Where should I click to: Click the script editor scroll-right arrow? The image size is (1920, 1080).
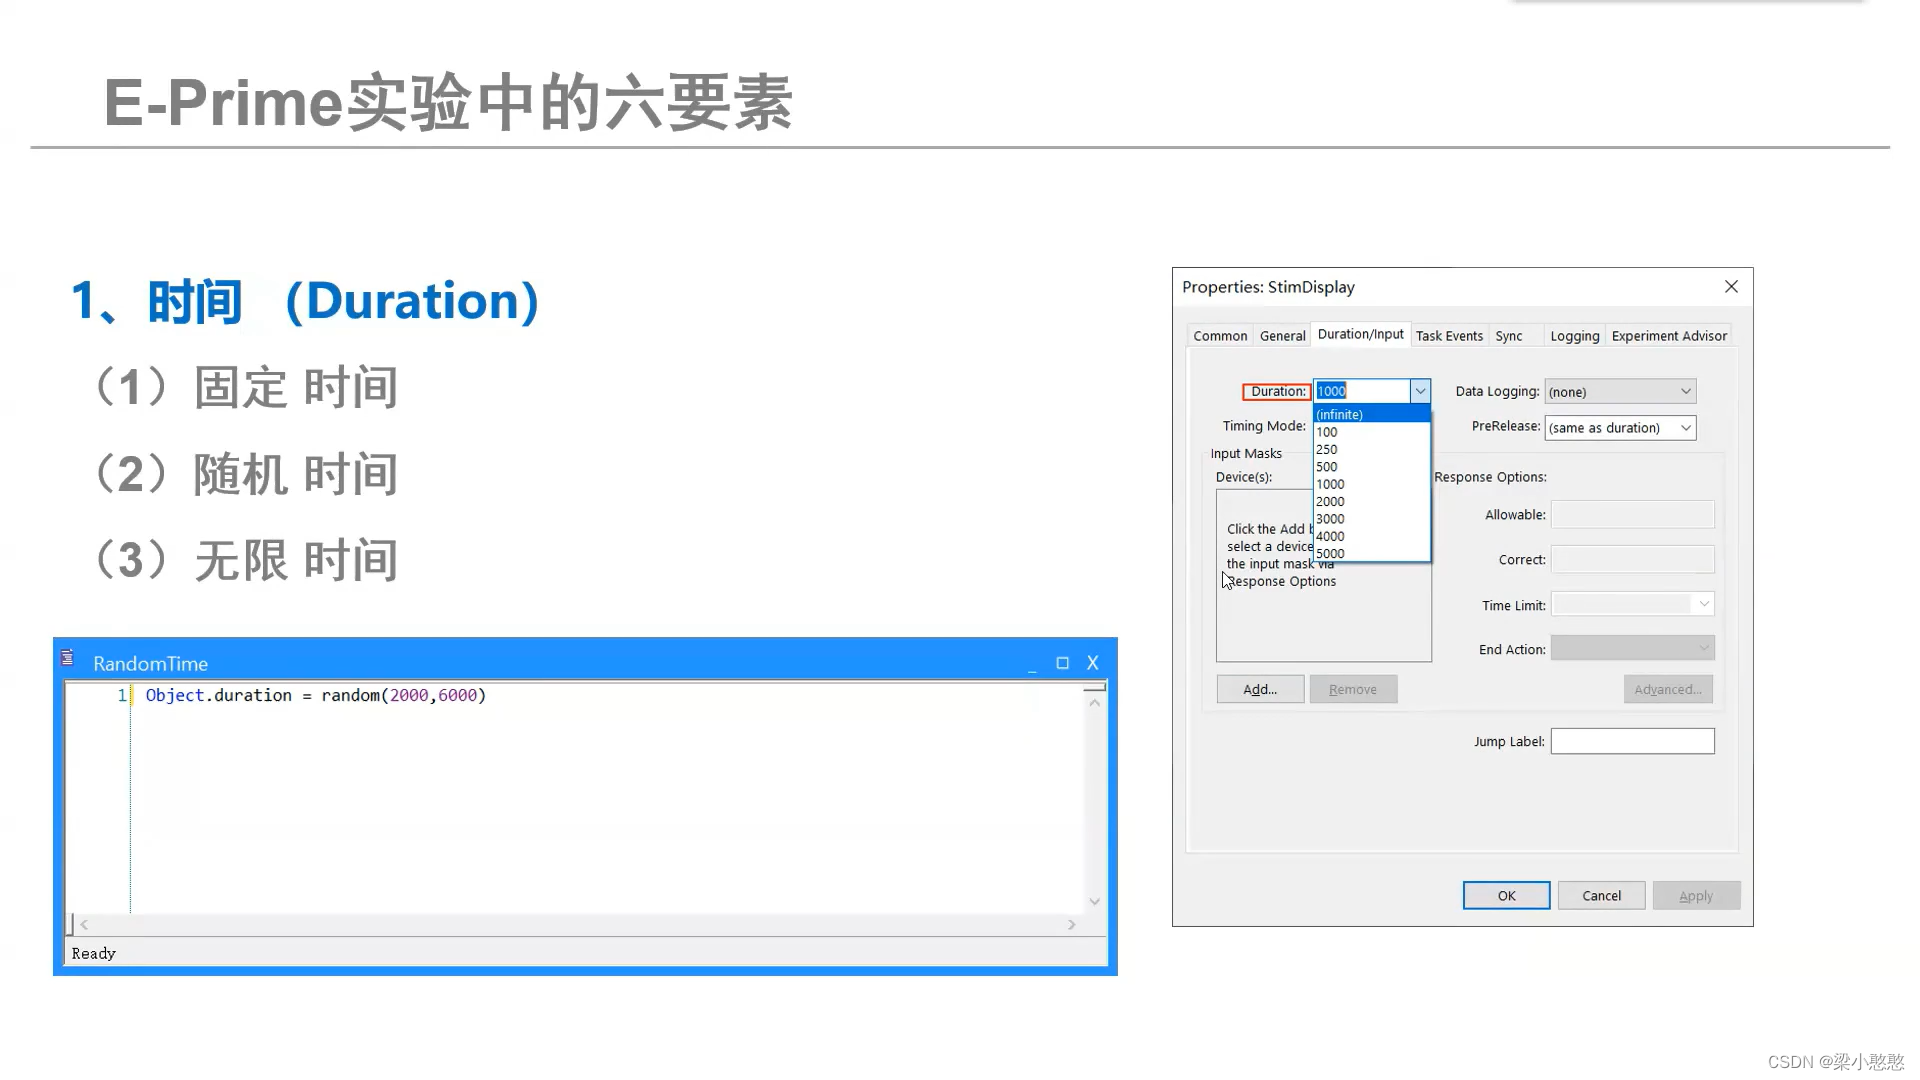click(x=1071, y=925)
